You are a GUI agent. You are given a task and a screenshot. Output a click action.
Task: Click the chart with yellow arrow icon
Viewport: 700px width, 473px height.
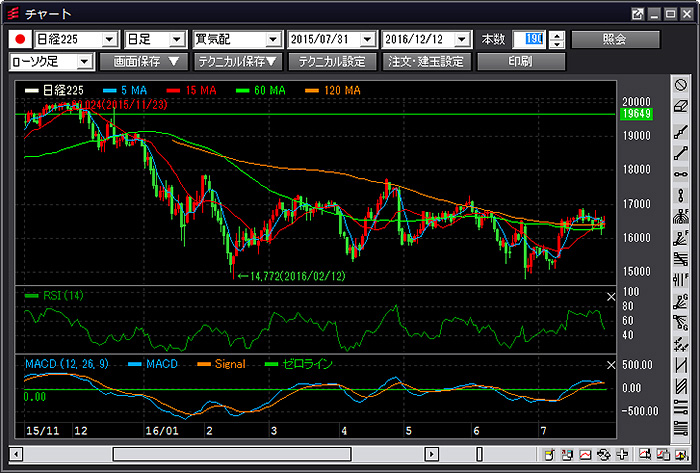pos(681,455)
